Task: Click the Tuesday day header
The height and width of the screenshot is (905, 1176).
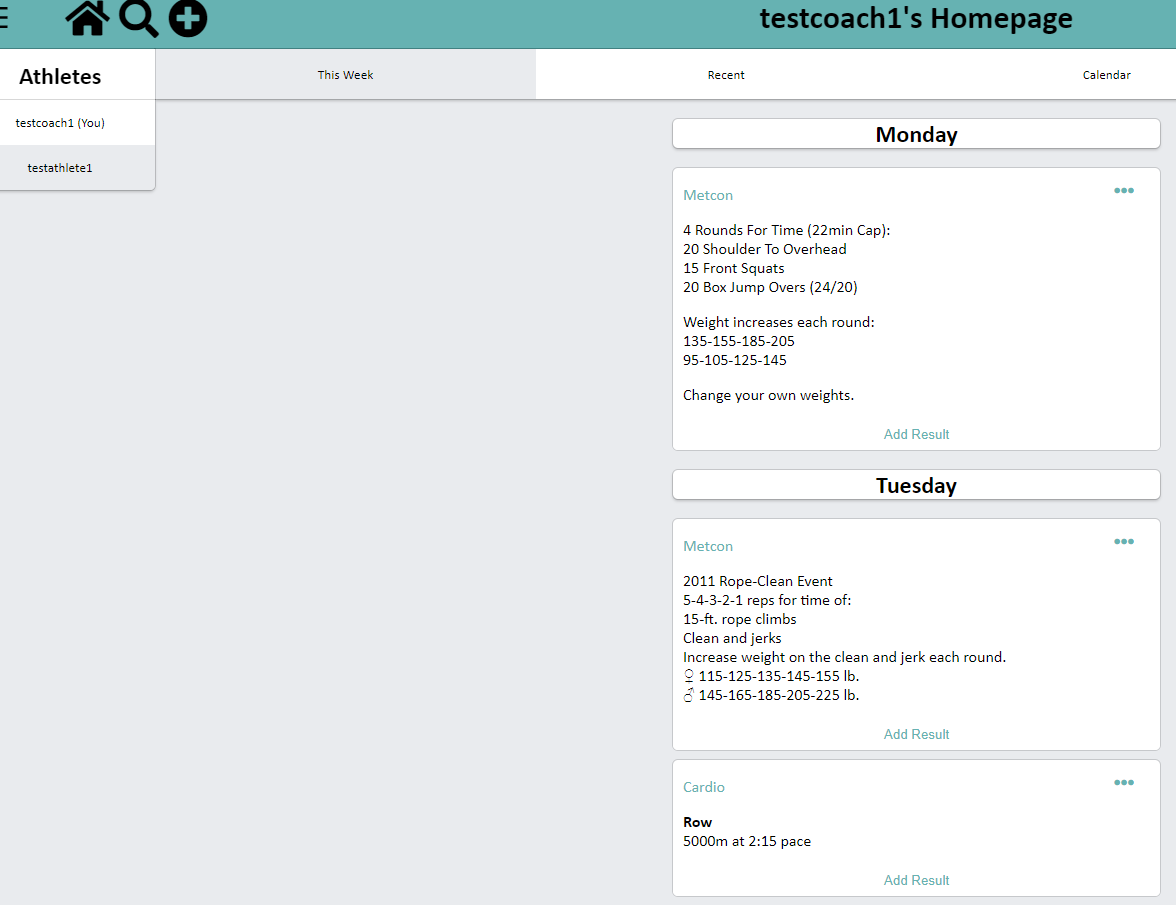Action: 916,485
